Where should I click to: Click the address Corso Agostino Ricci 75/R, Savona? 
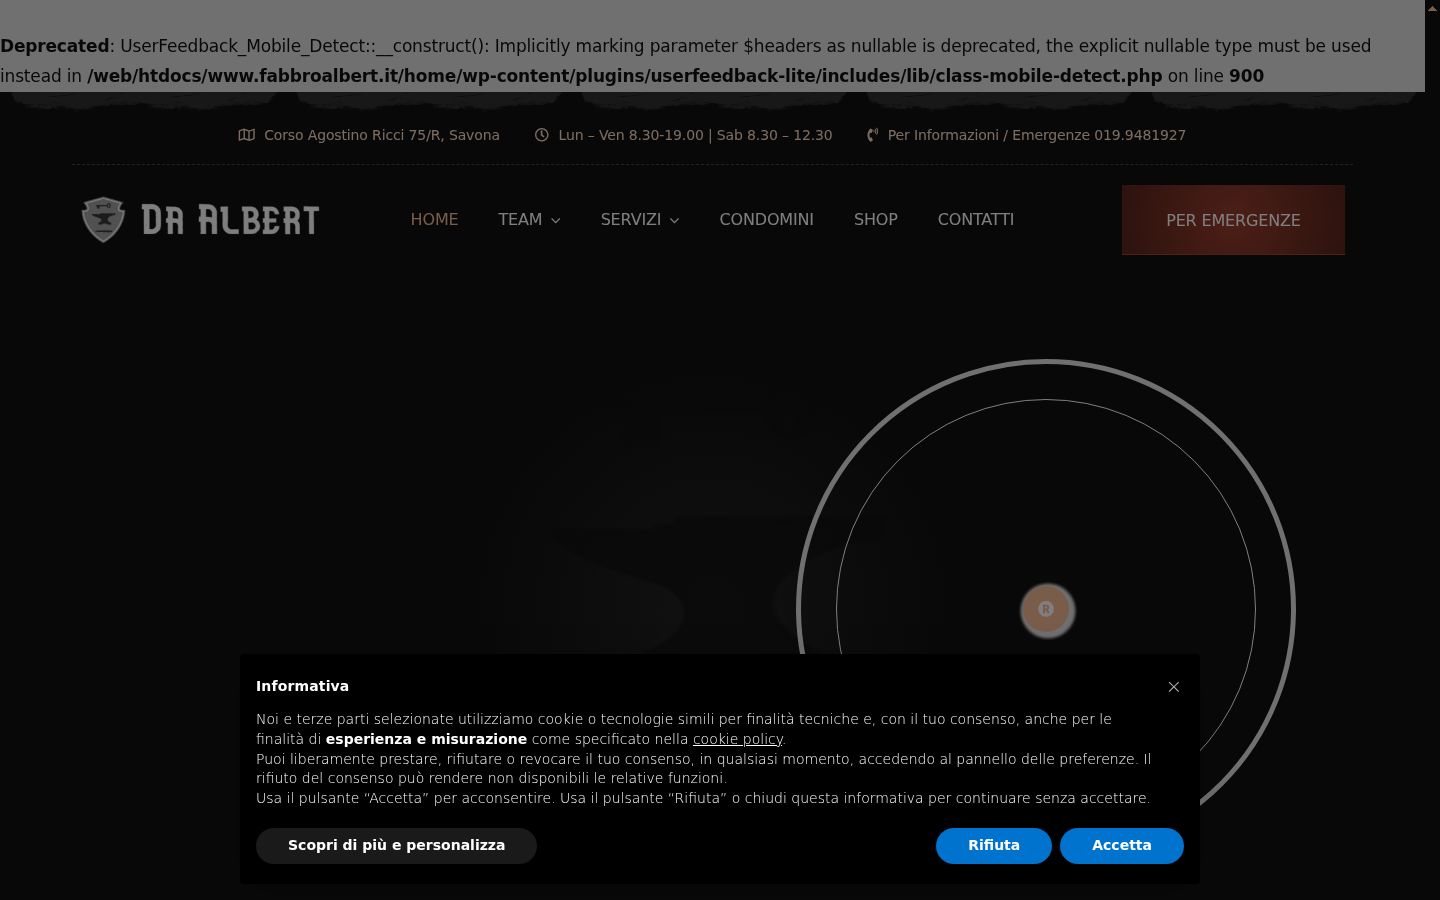382,135
